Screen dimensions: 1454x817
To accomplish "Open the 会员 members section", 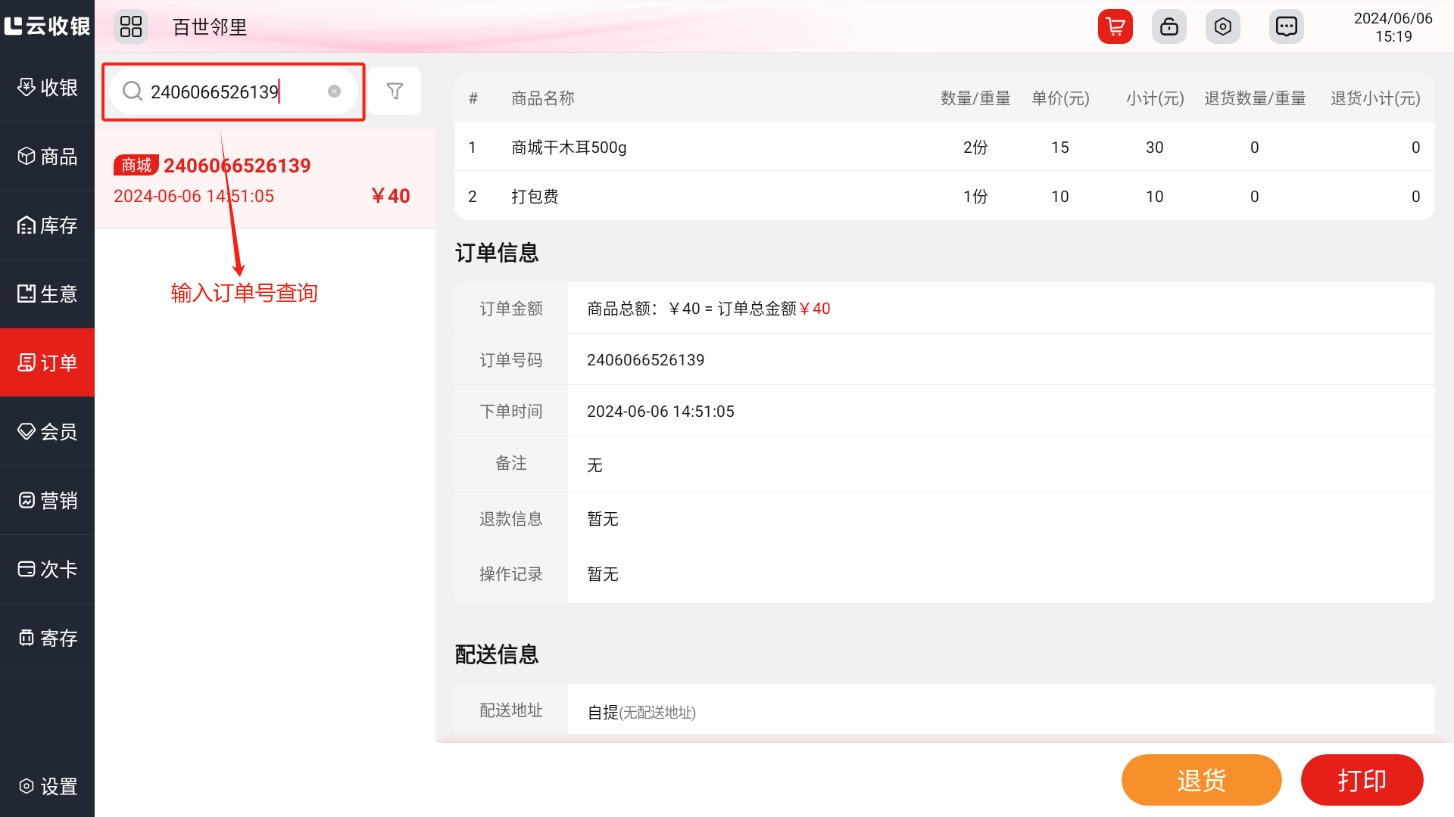I will click(47, 432).
